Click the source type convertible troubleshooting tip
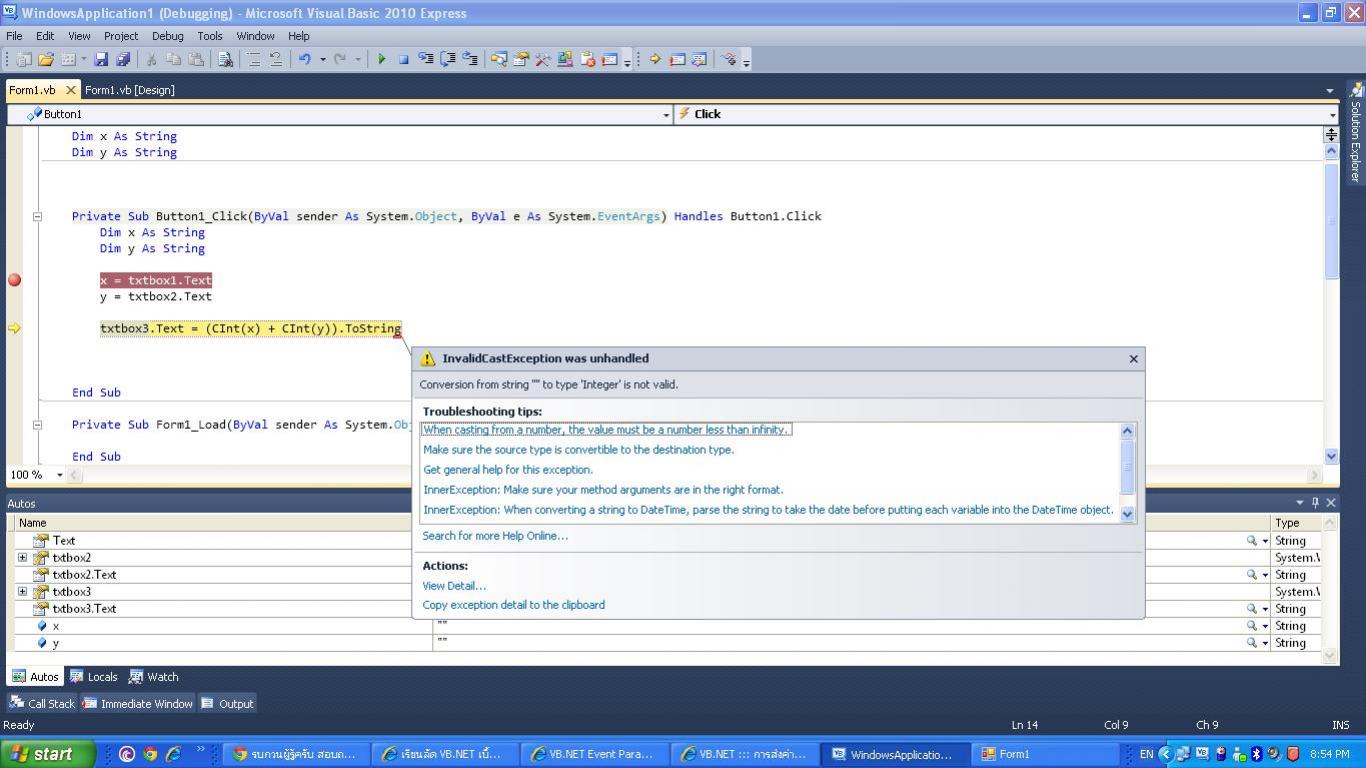This screenshot has height=768, width=1366. tap(579, 450)
